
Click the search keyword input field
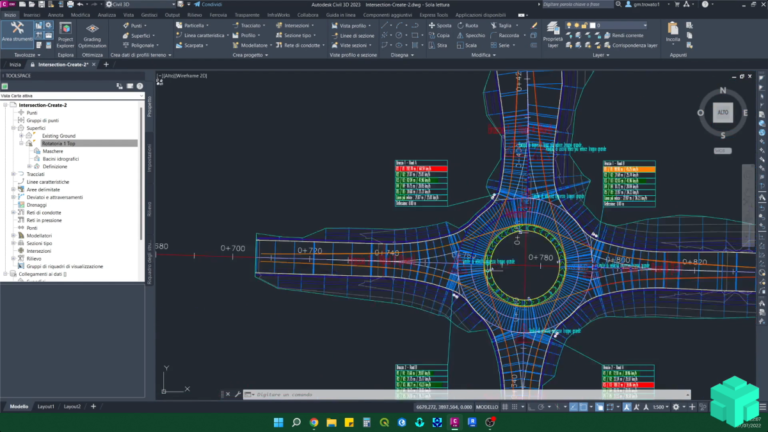coord(577,4)
